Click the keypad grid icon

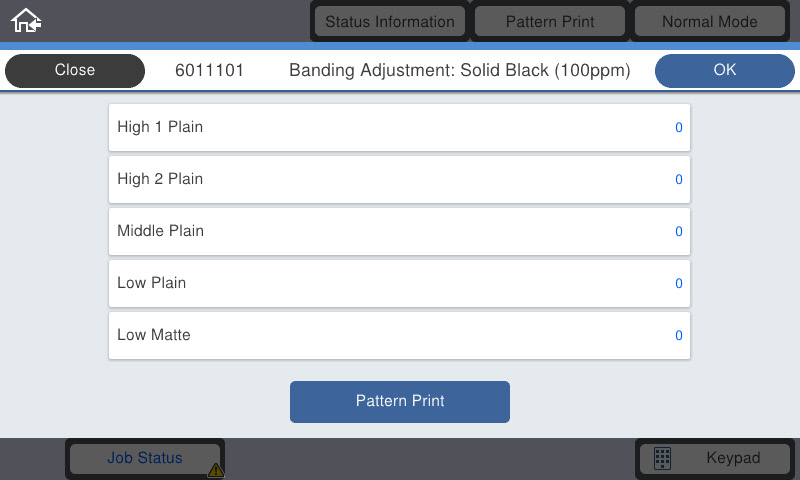(662, 458)
